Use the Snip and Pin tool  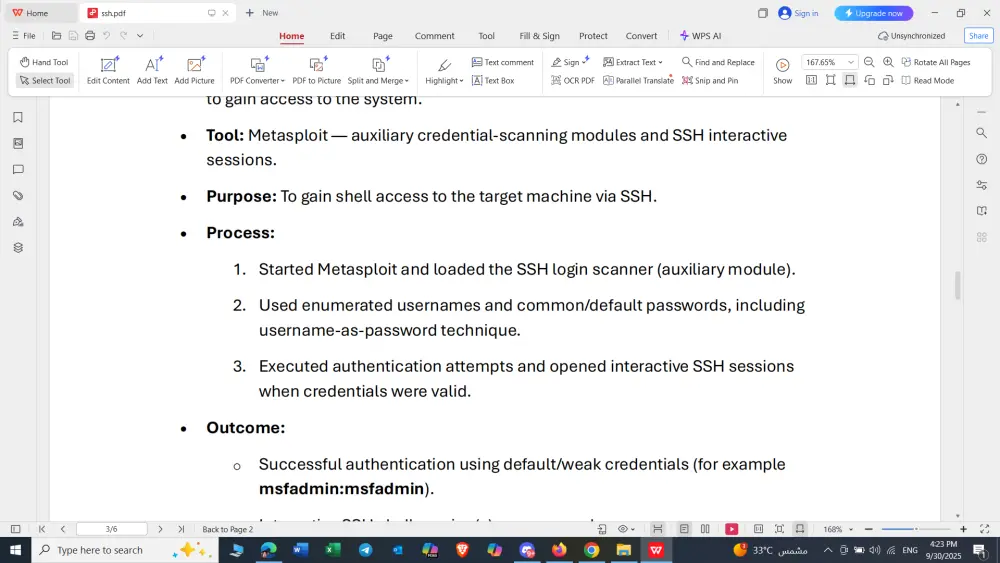click(710, 80)
